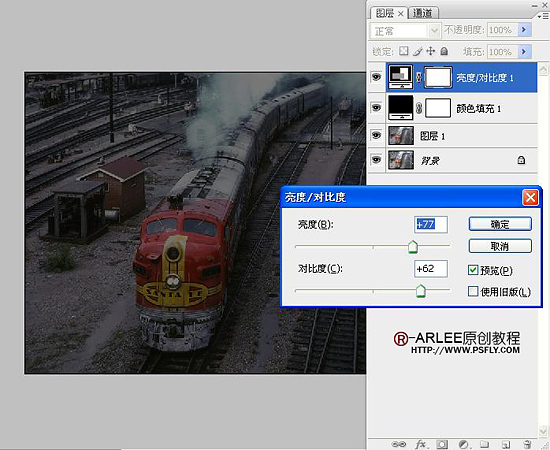The height and width of the screenshot is (450, 550).
Task: Create new adjustment layer icon
Action: (464, 444)
